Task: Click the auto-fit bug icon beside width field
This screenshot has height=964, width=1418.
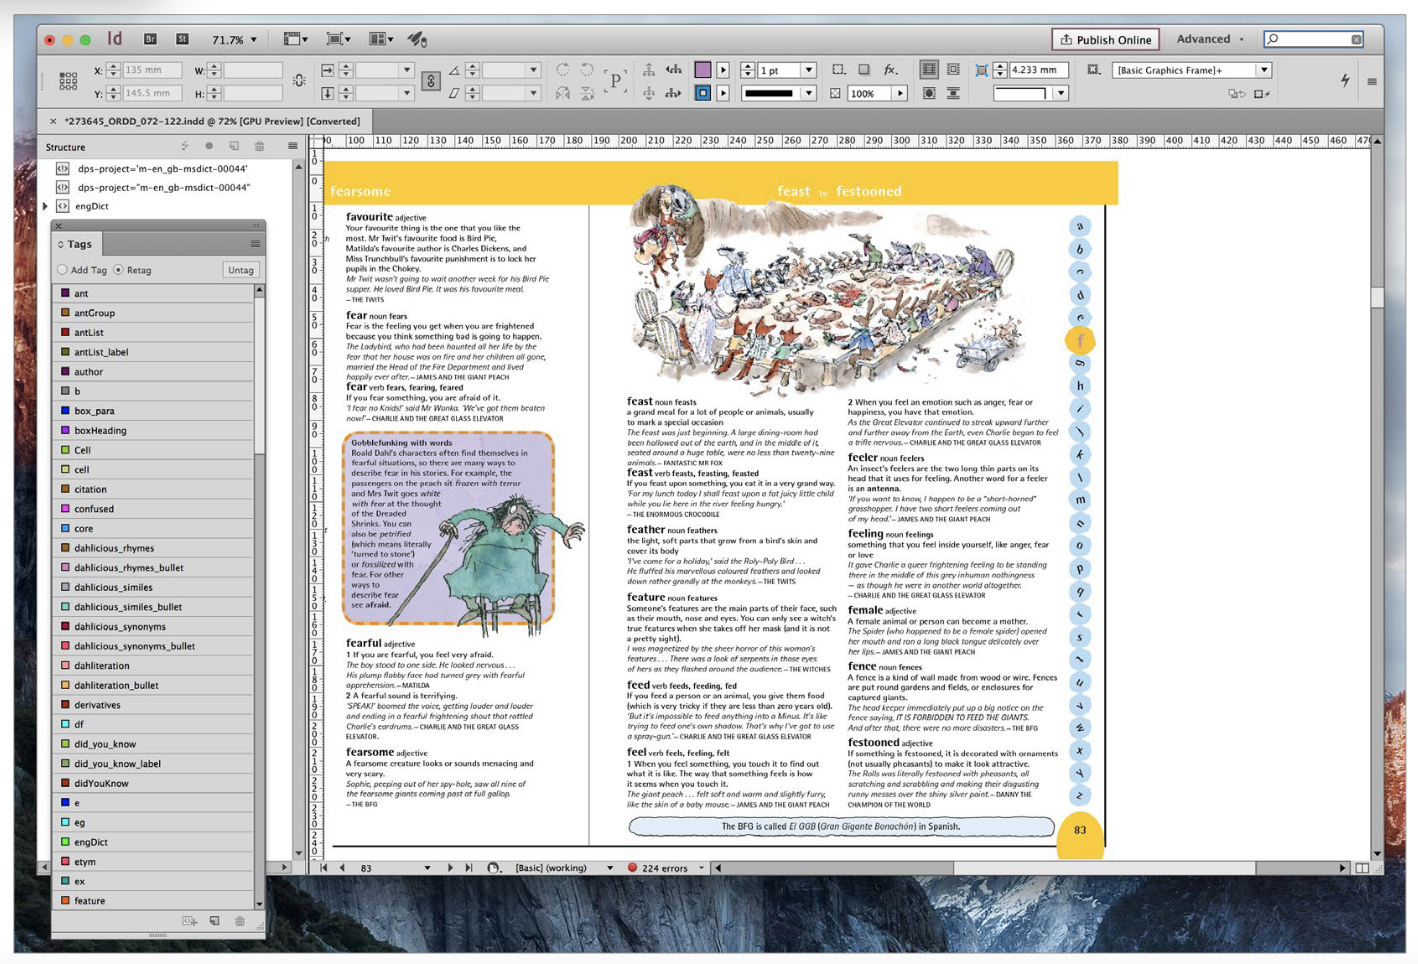Action: point(299,81)
